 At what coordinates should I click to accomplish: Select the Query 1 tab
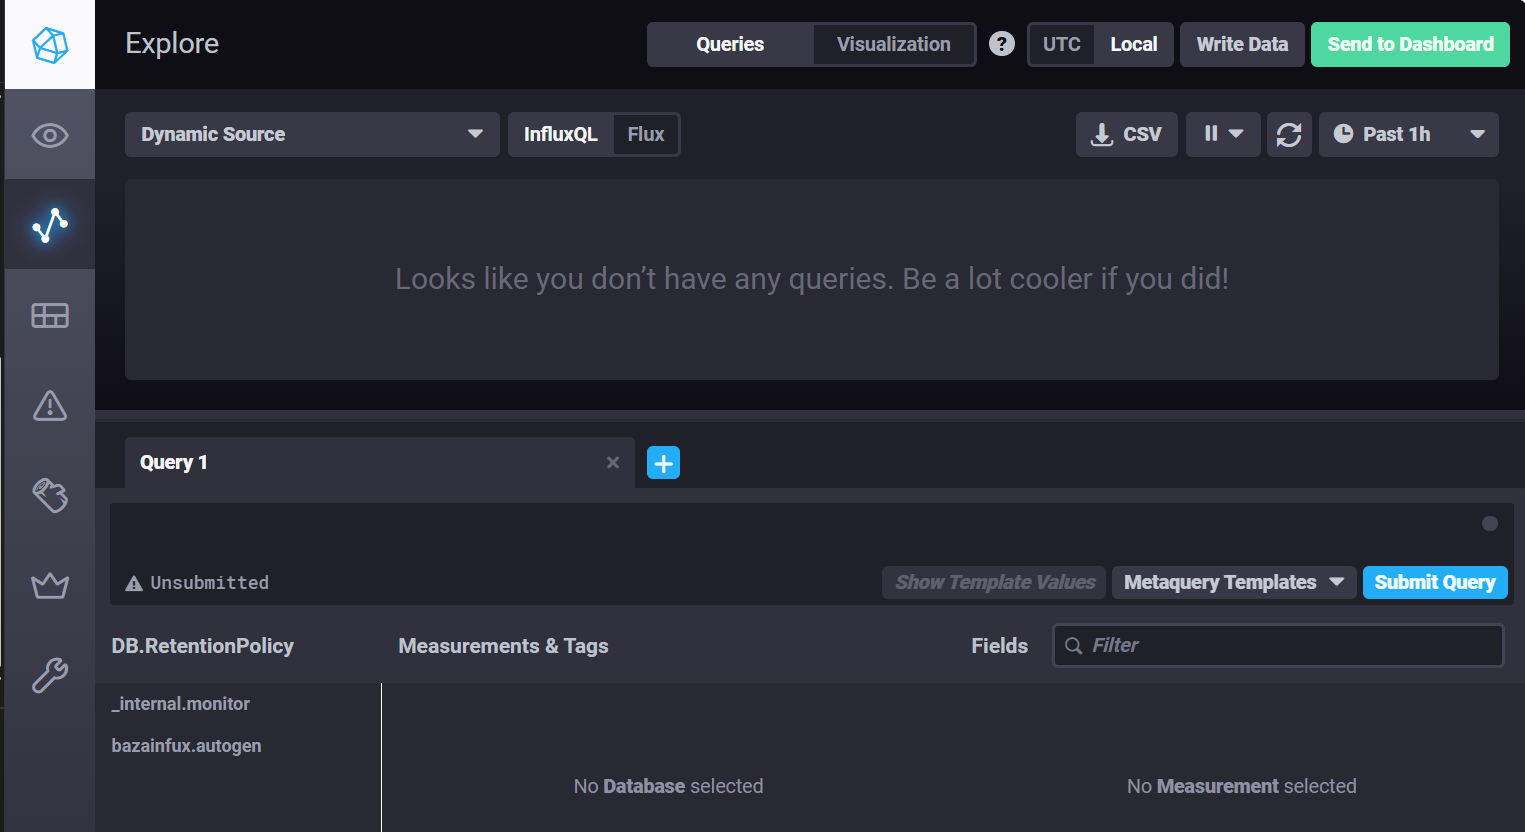360,462
